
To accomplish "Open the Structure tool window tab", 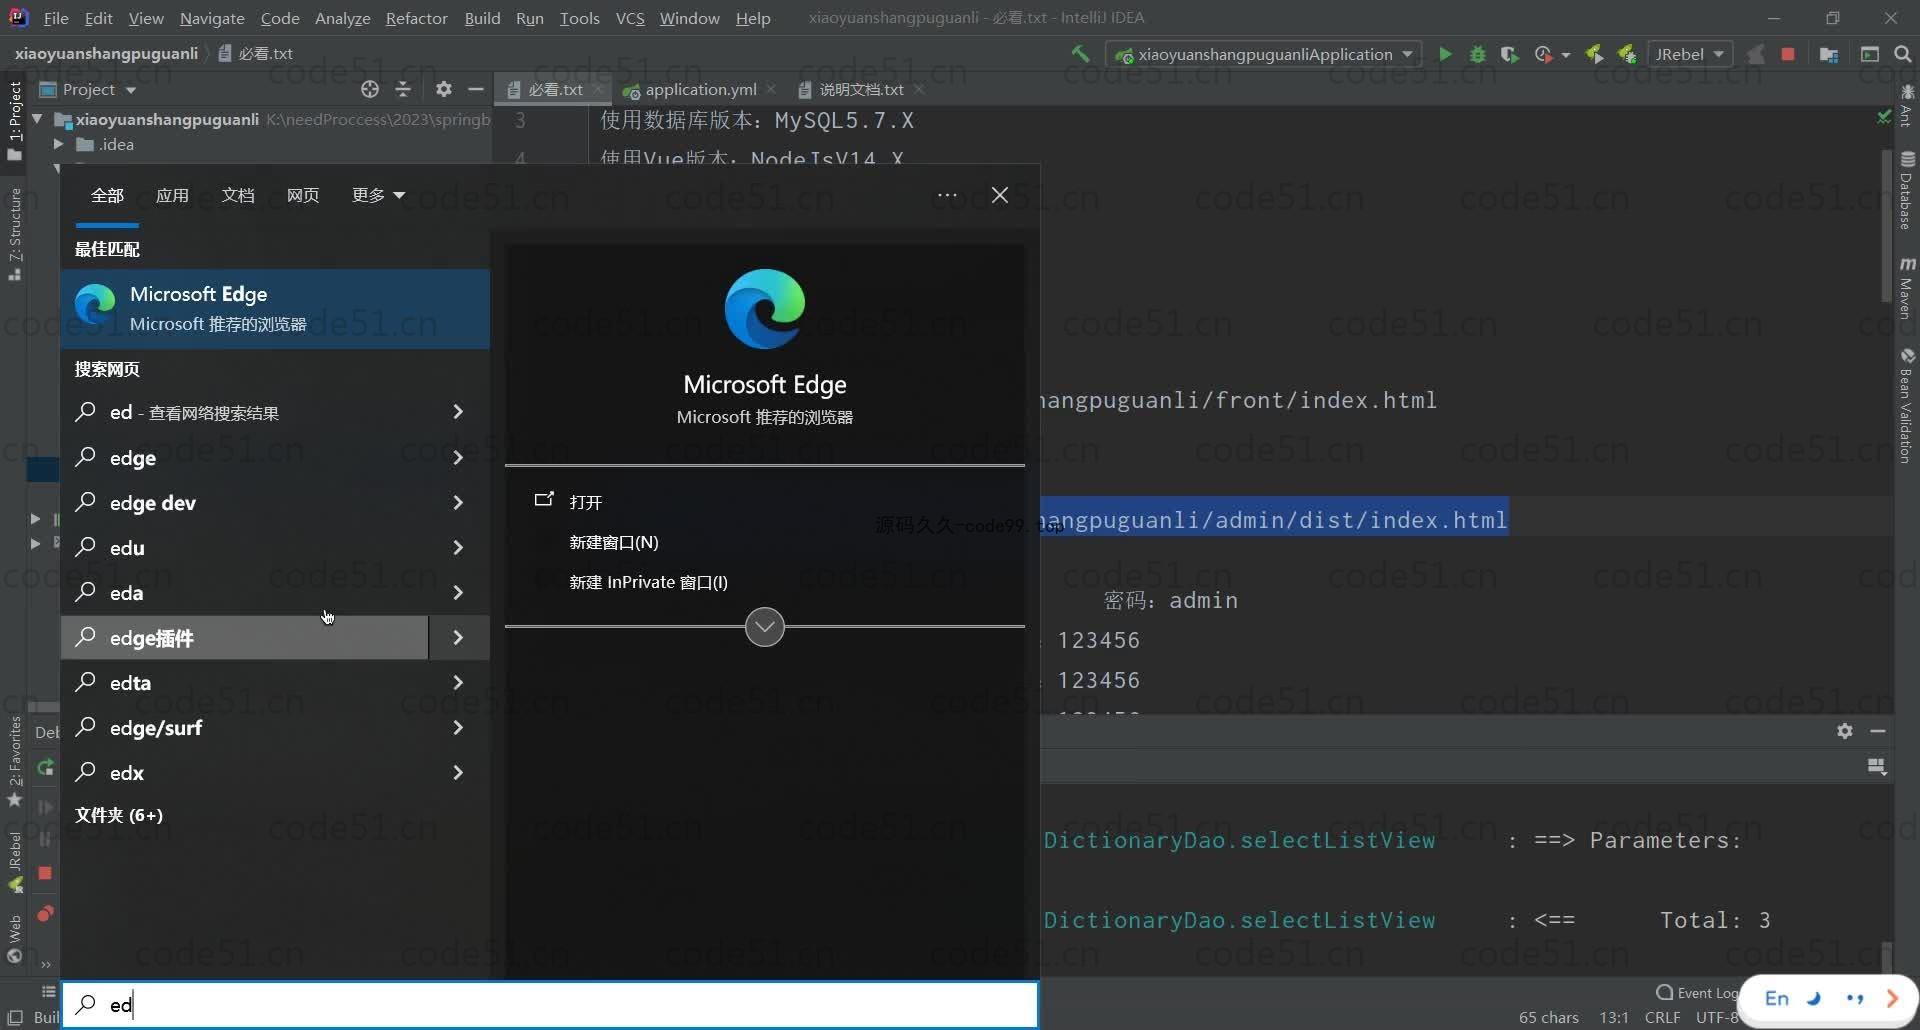I will point(15,234).
